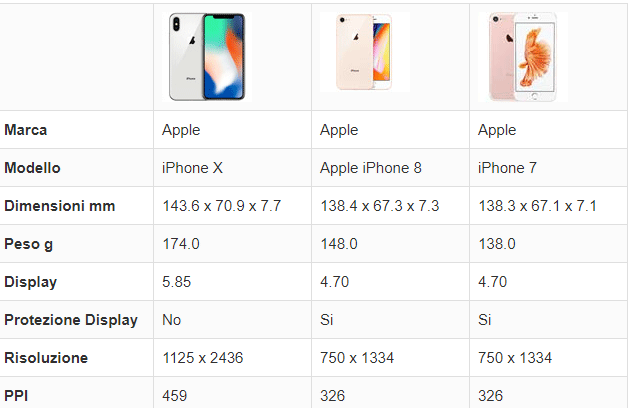Click the 1125 x 2436 resolution value
Screen dimensions: 630x408
[x=203, y=358]
